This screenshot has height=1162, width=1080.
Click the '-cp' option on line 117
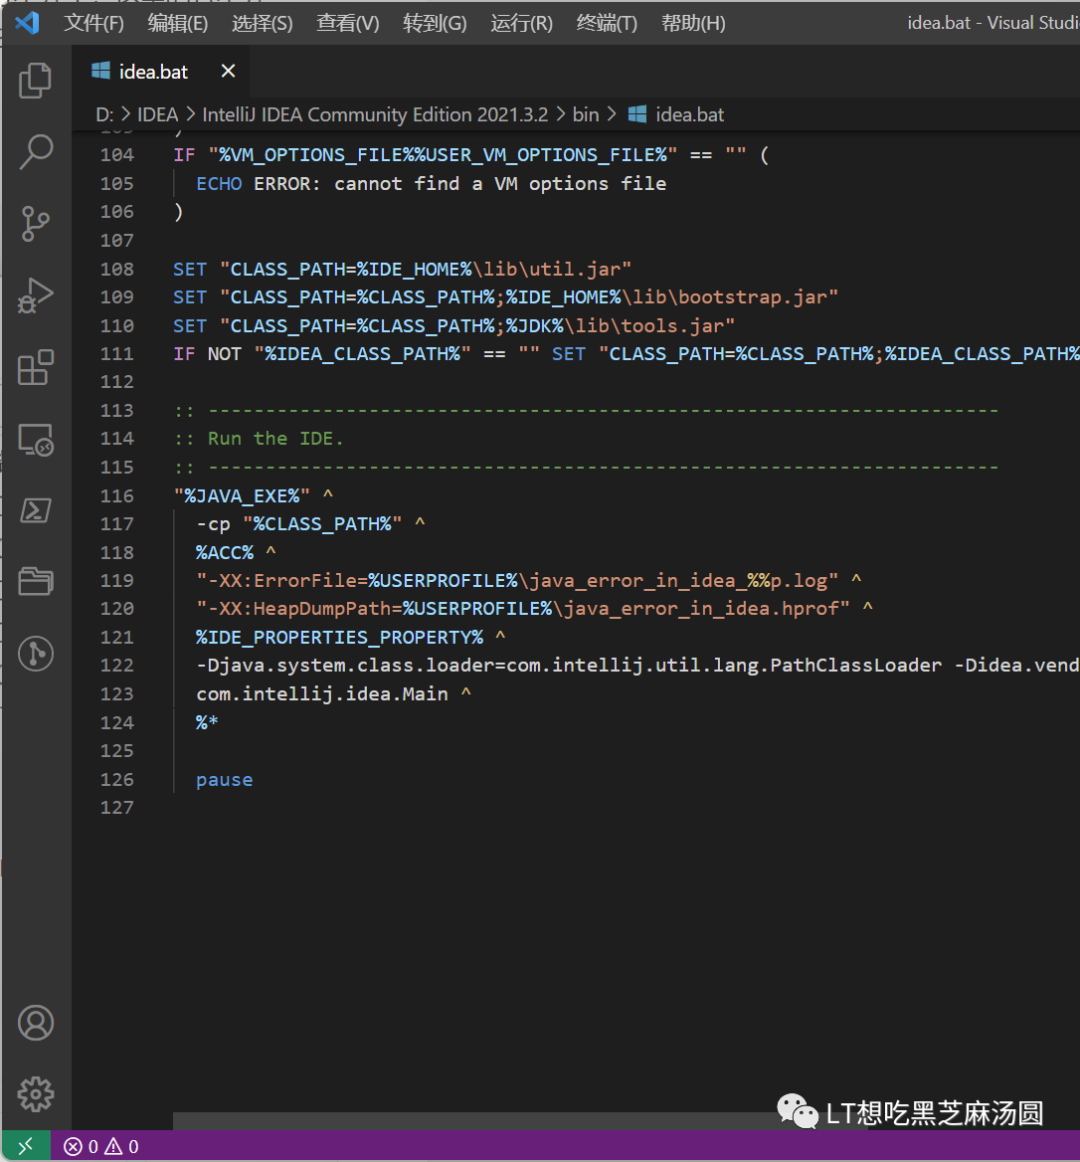pos(213,524)
